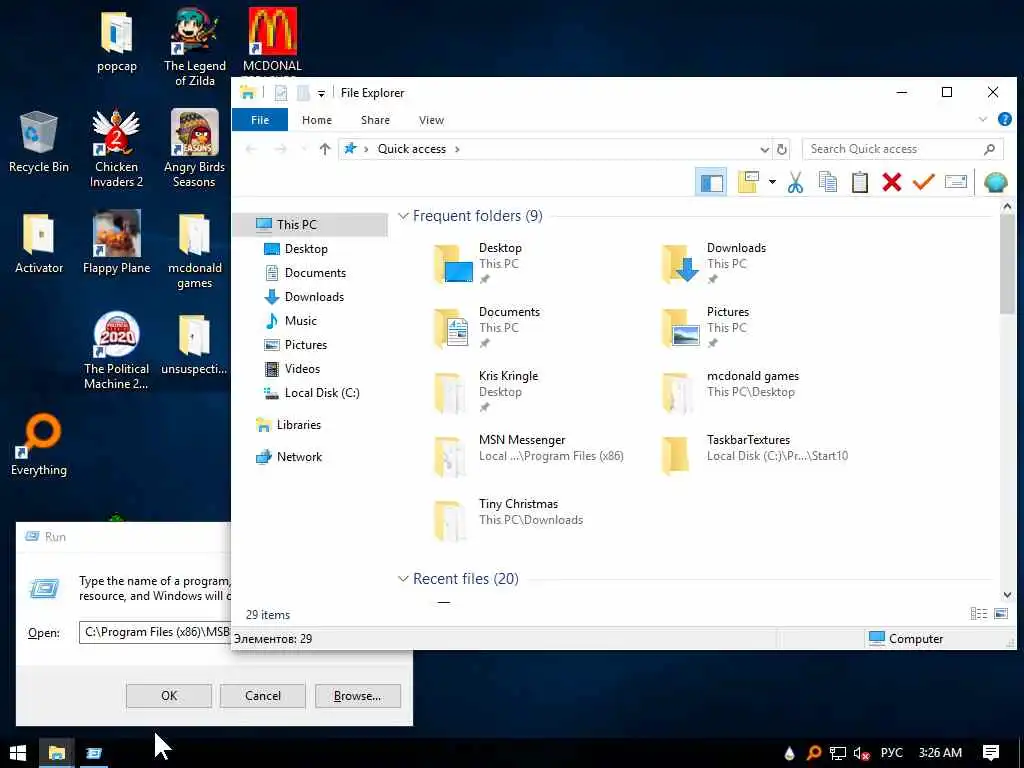Expand the ribbon with the chevron
Viewport: 1024px width, 768px height.
(982, 120)
